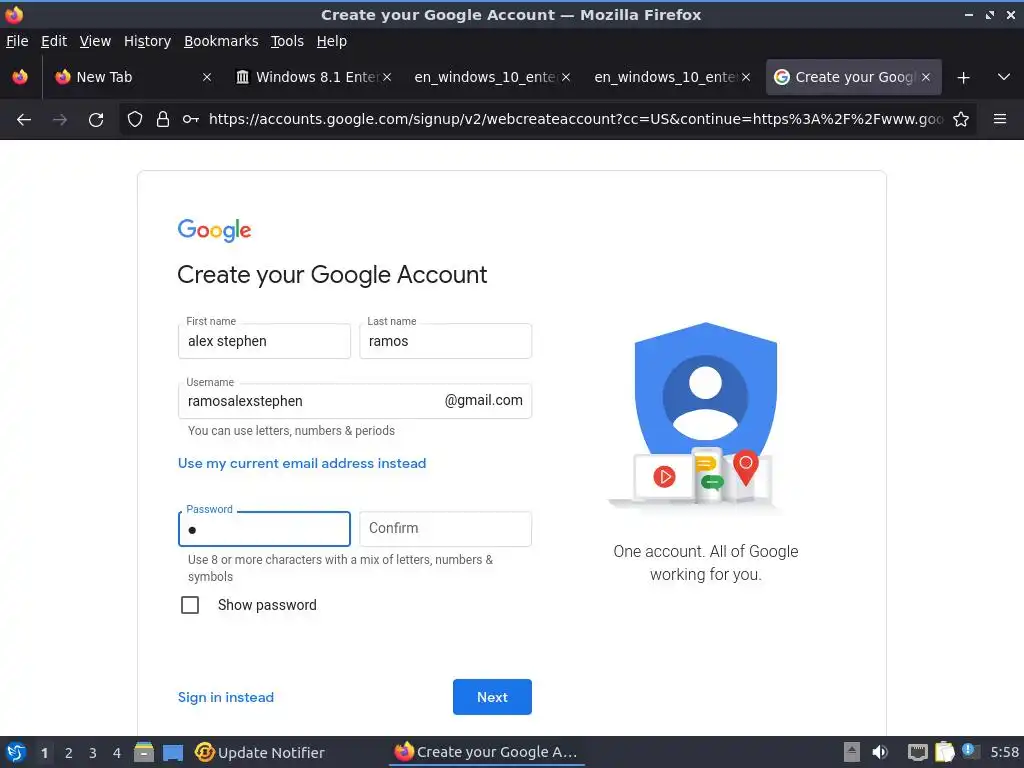Open the Help menu
The height and width of the screenshot is (768, 1024).
pos(332,41)
